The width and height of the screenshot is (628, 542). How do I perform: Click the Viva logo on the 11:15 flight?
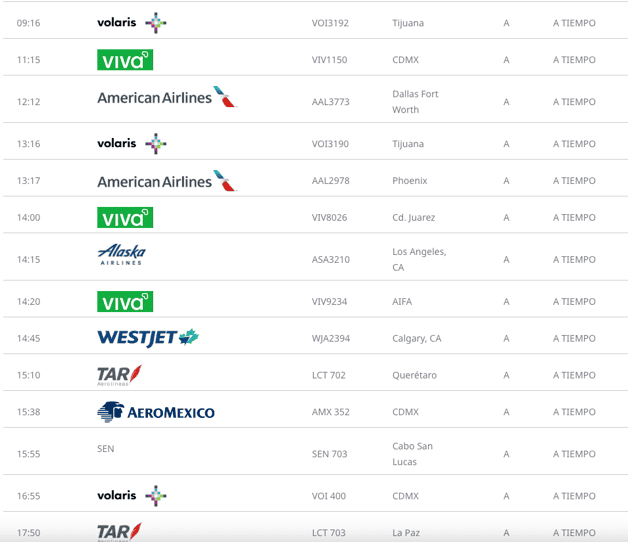(x=125, y=60)
